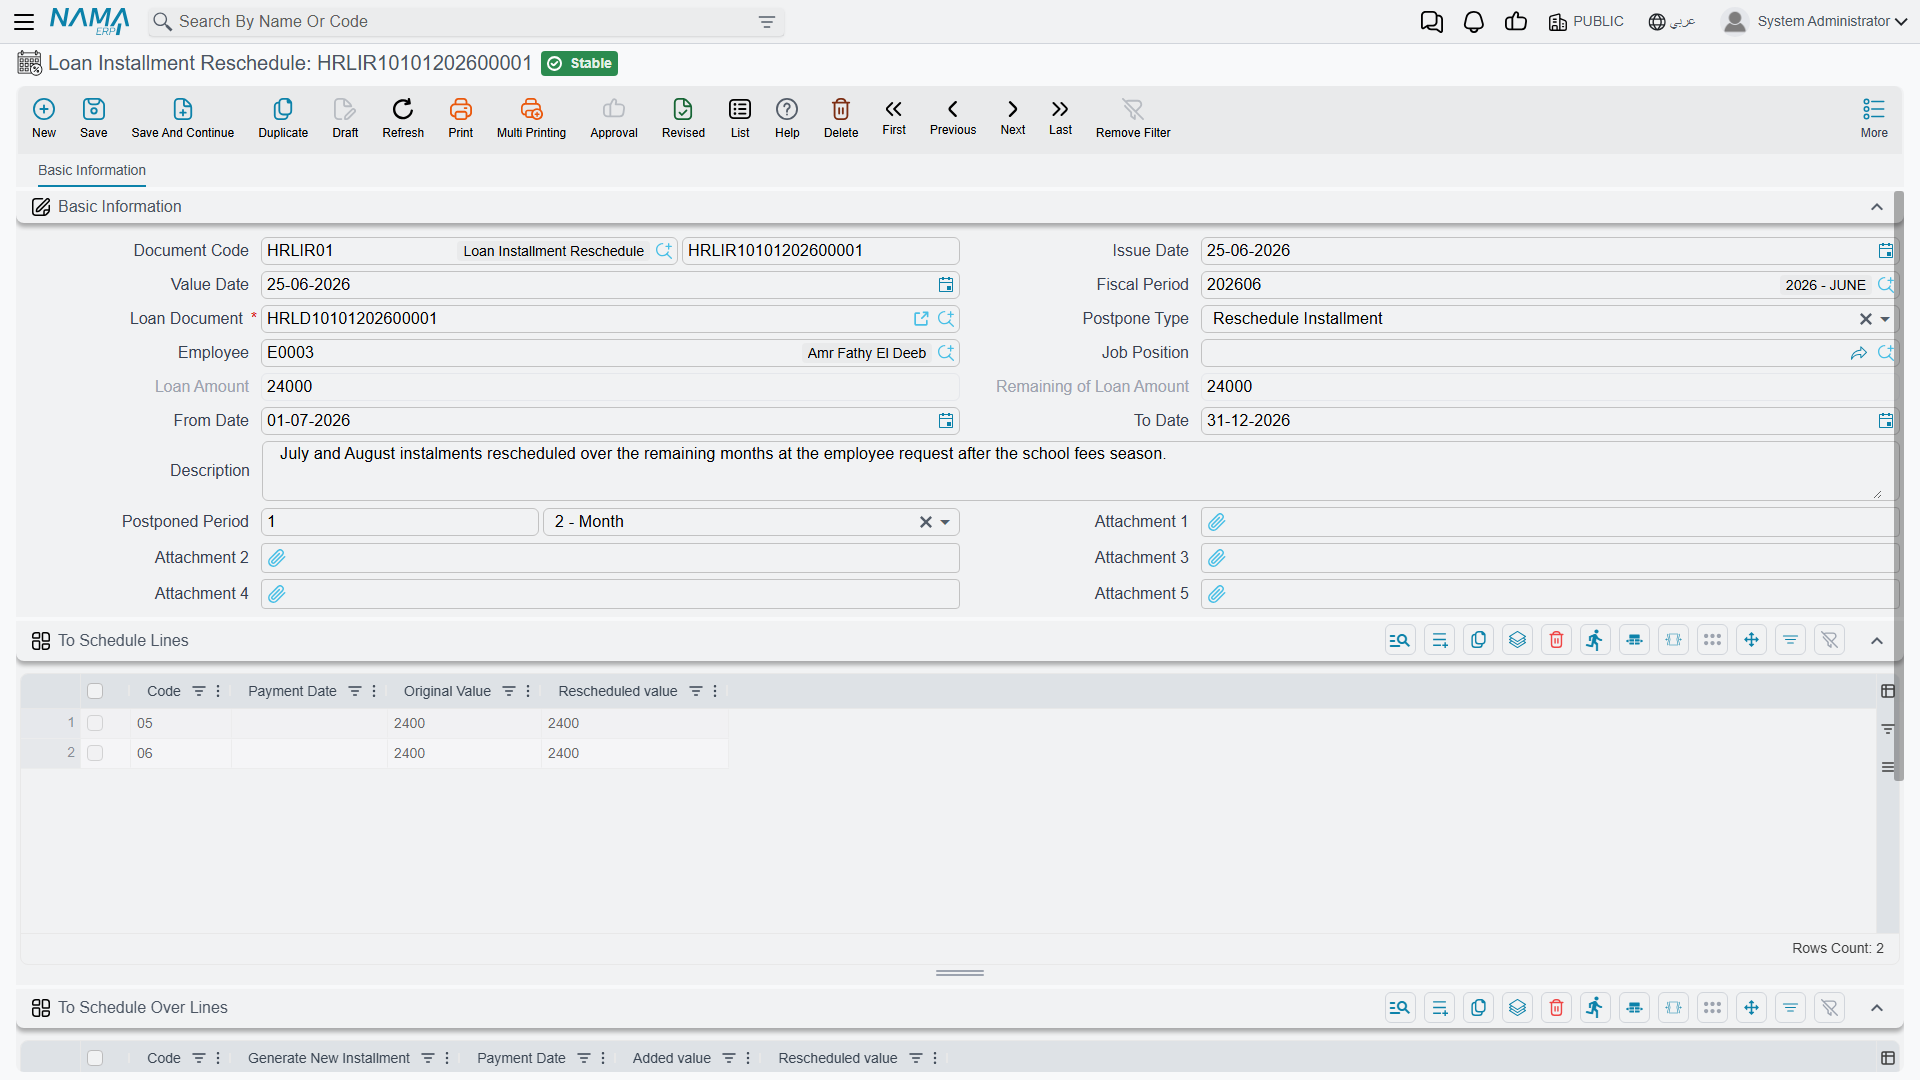This screenshot has width=1920, height=1080.
Task: Click the New document icon
Action: [44, 117]
